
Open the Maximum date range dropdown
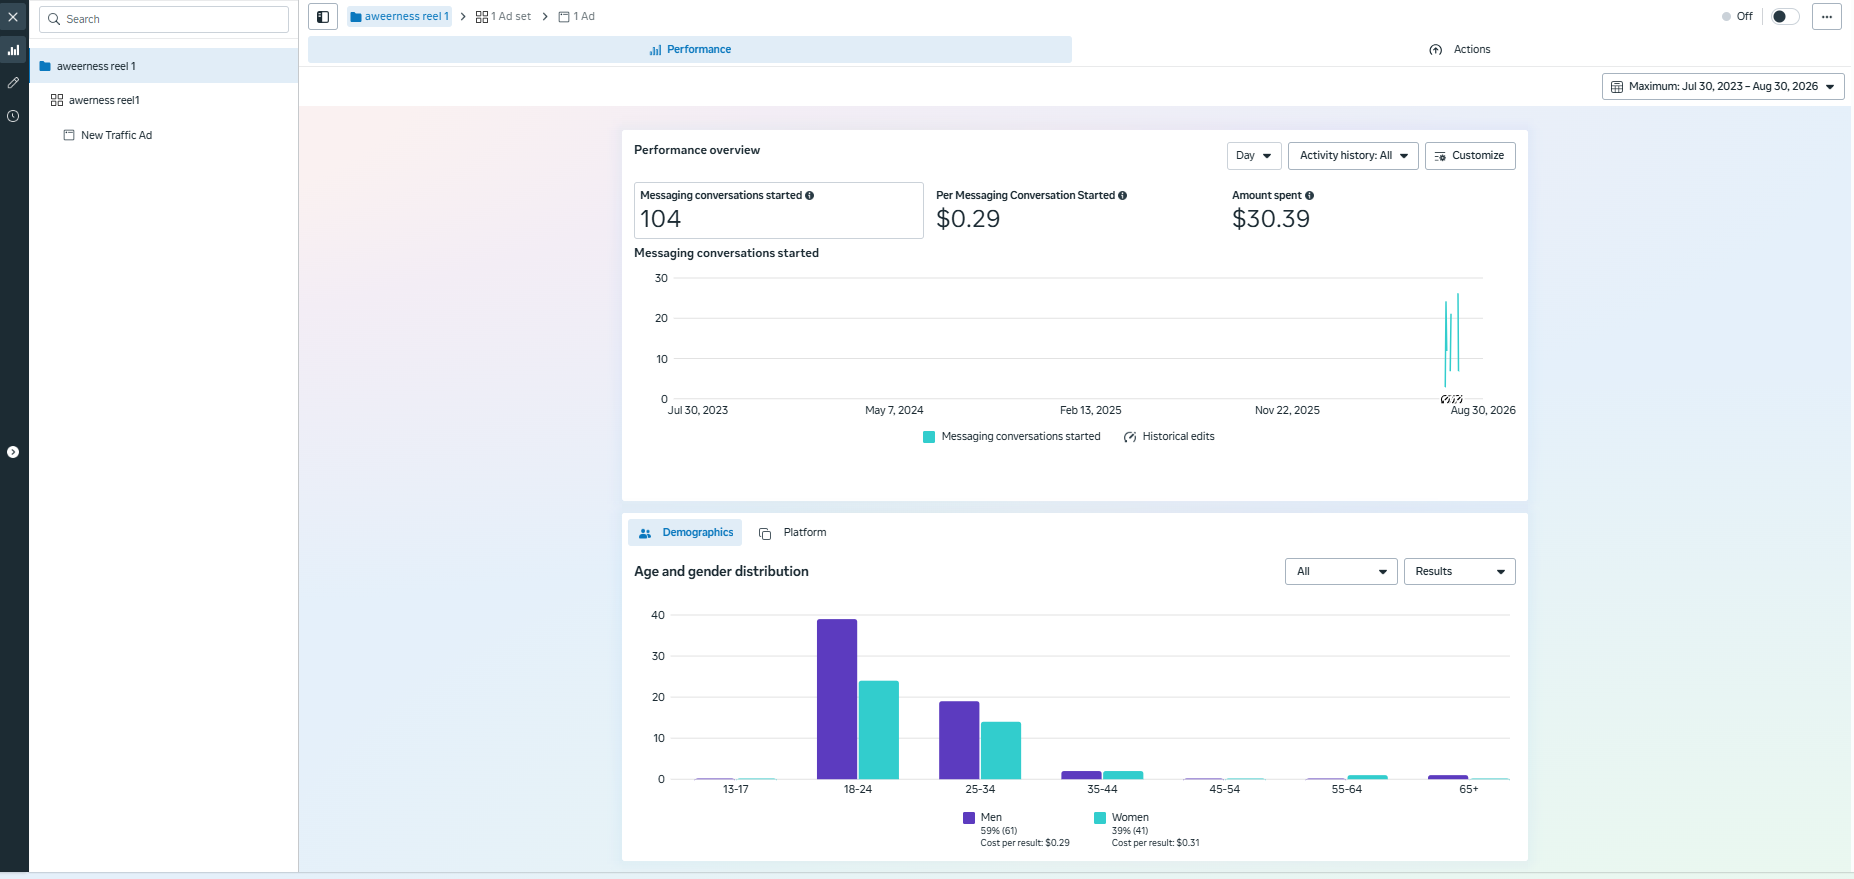click(x=1723, y=87)
